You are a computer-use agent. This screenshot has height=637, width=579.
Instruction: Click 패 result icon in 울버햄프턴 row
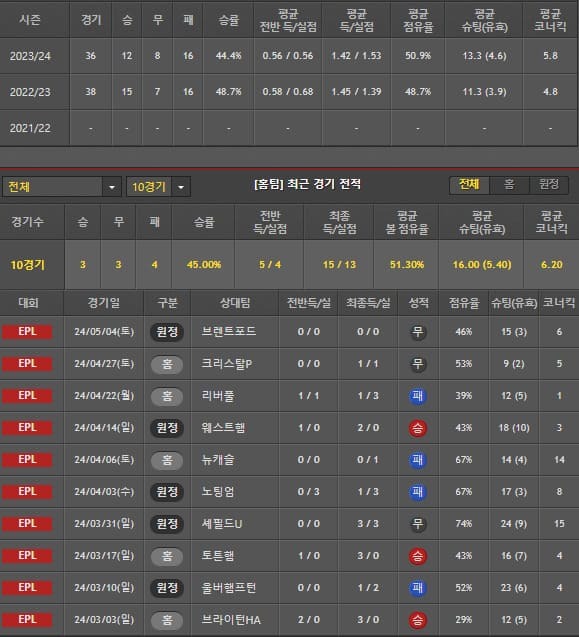(x=418, y=588)
